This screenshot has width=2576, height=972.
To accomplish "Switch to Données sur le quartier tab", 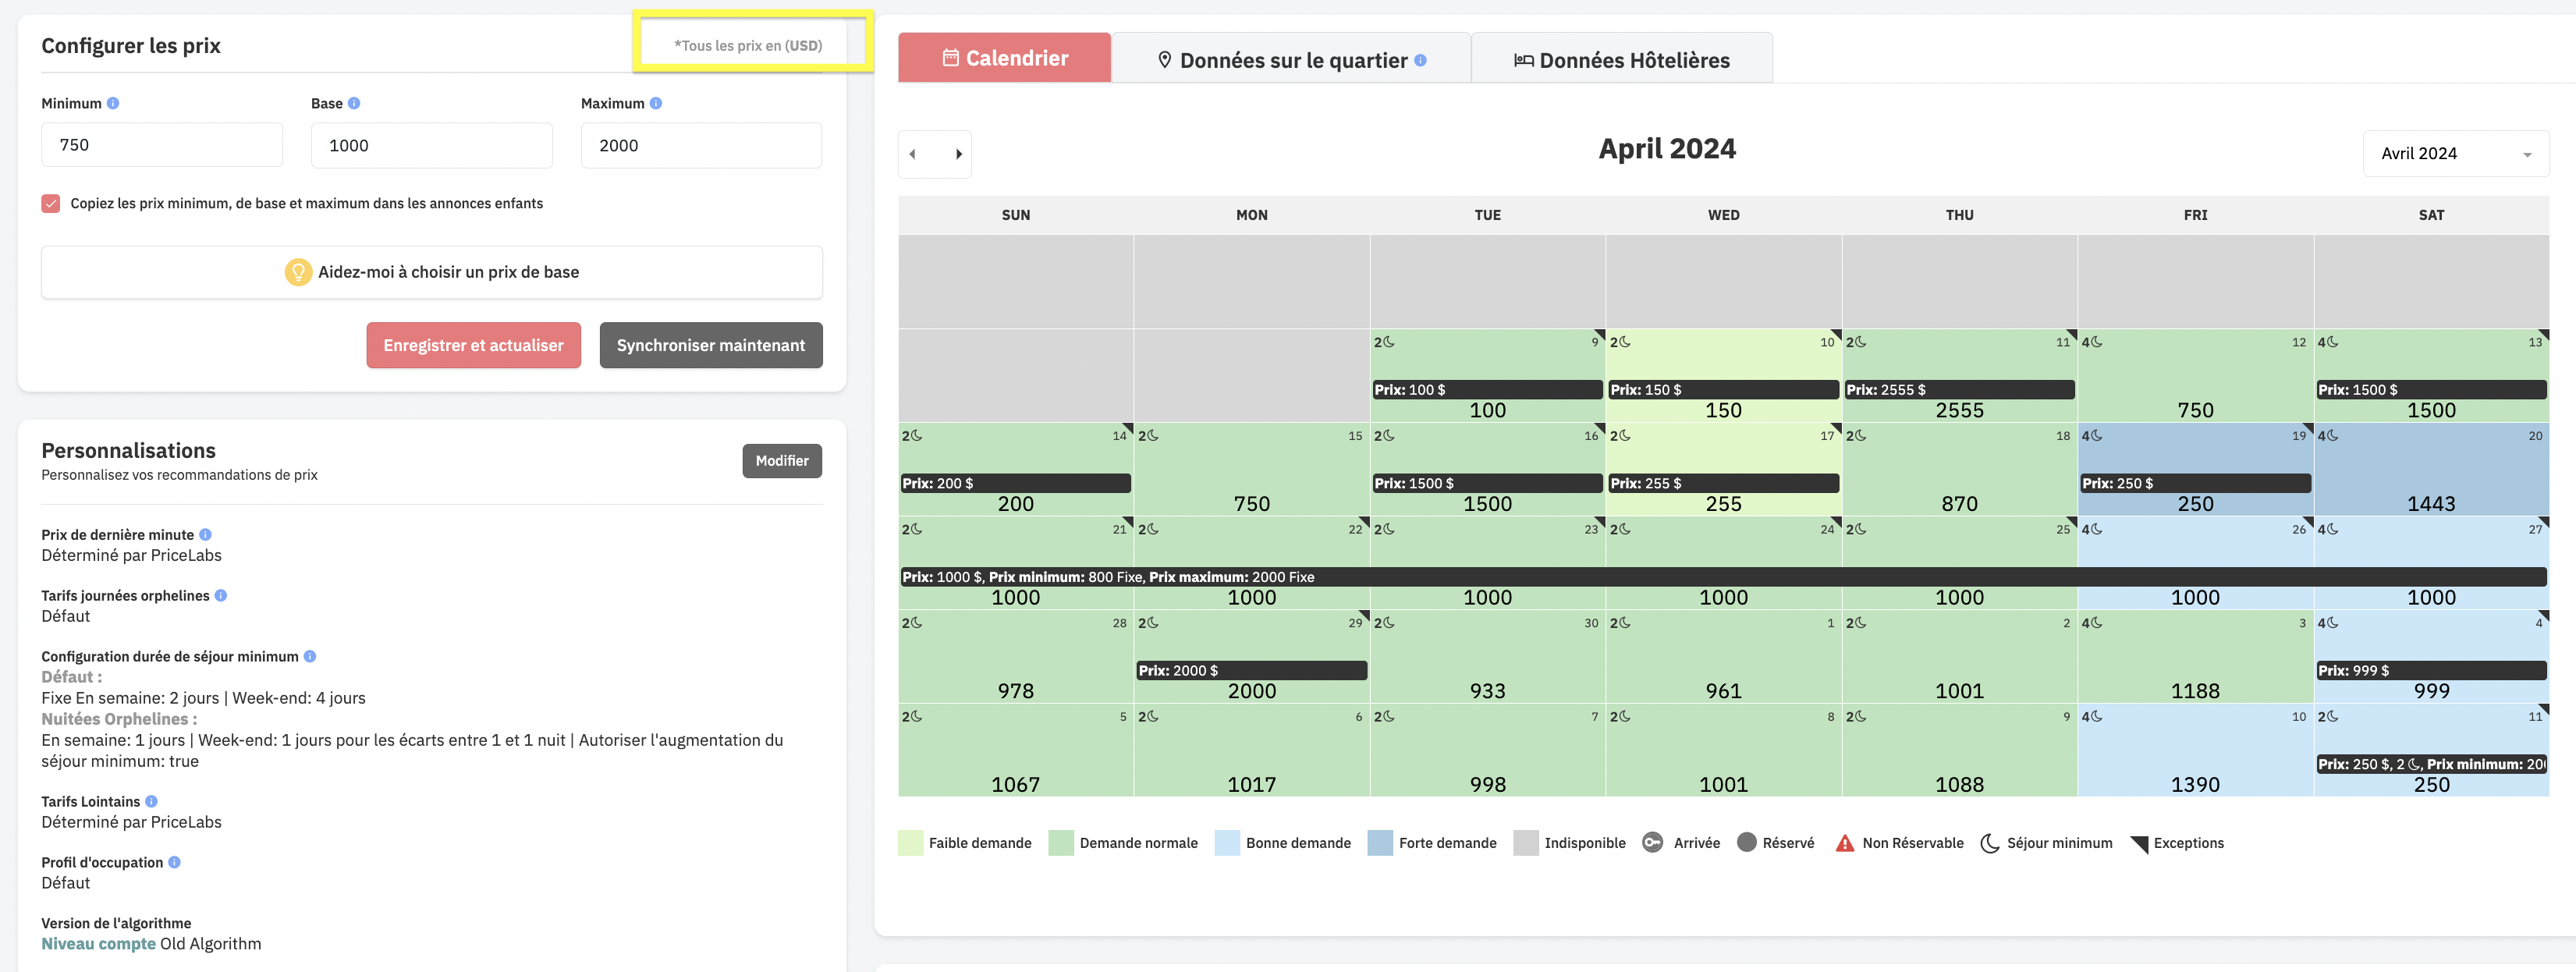I will point(1291,60).
